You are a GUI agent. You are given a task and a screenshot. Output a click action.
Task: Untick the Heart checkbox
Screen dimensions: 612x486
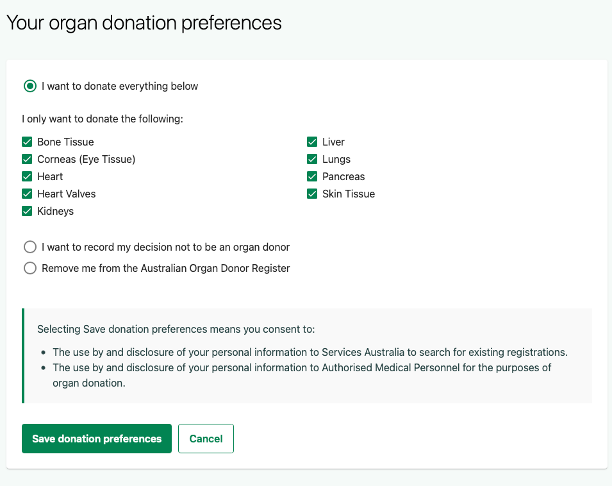click(x=27, y=177)
